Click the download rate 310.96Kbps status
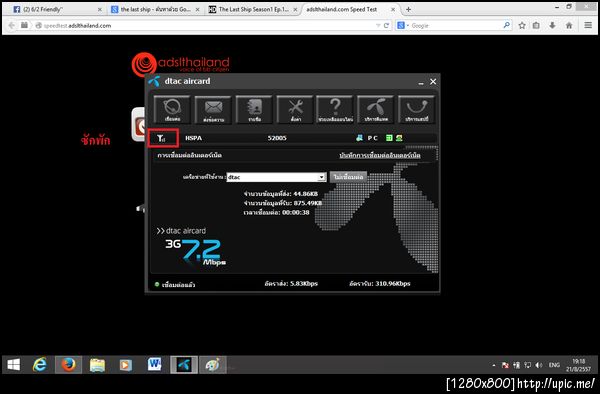Image resolution: width=600 pixels, height=394 pixels. pos(380,284)
